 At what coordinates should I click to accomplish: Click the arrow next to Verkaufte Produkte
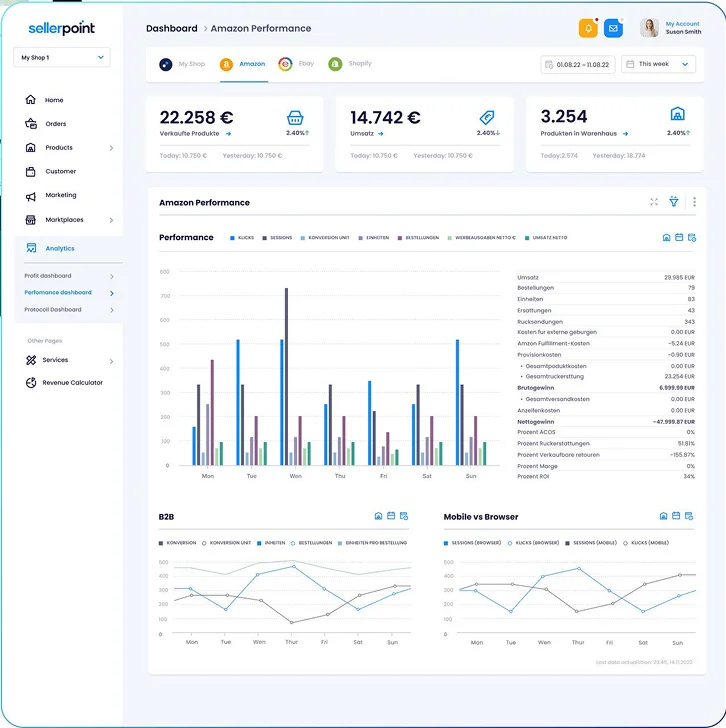tap(228, 134)
